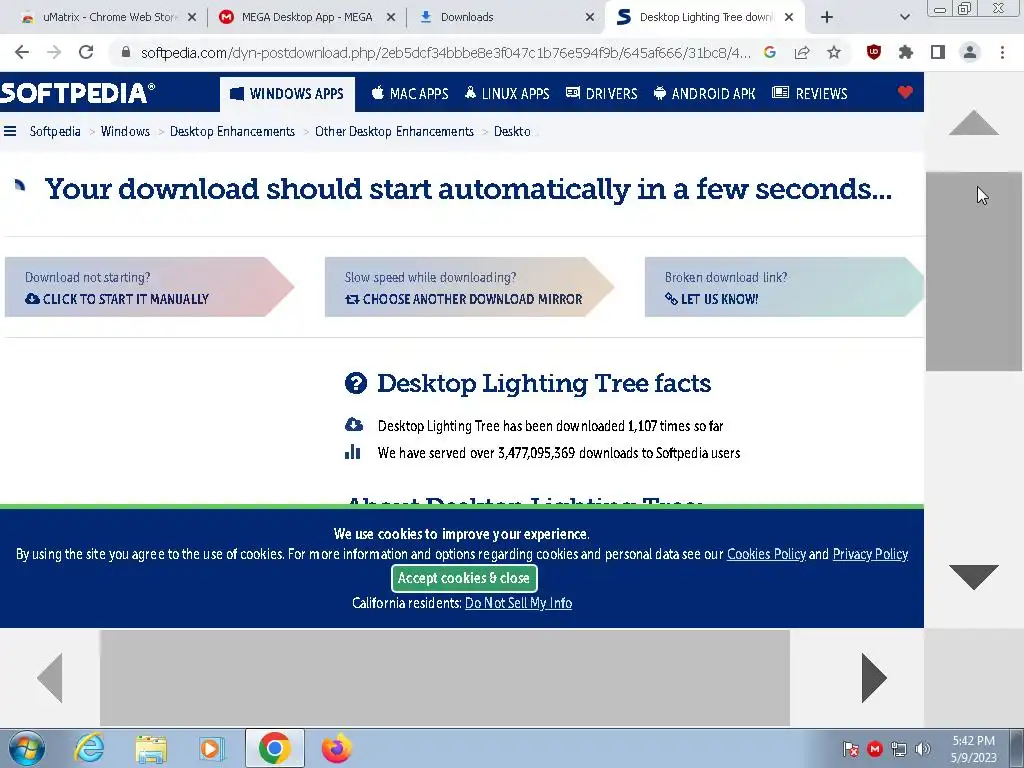Click the red heart icon in Softpedia header
This screenshot has width=1024, height=768.
coord(905,93)
